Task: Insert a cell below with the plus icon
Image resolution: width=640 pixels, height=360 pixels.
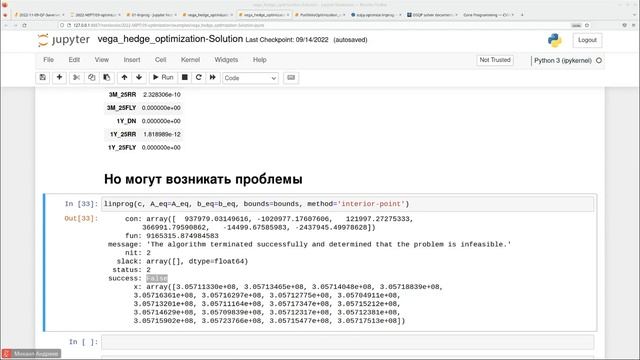Action: (x=59, y=78)
